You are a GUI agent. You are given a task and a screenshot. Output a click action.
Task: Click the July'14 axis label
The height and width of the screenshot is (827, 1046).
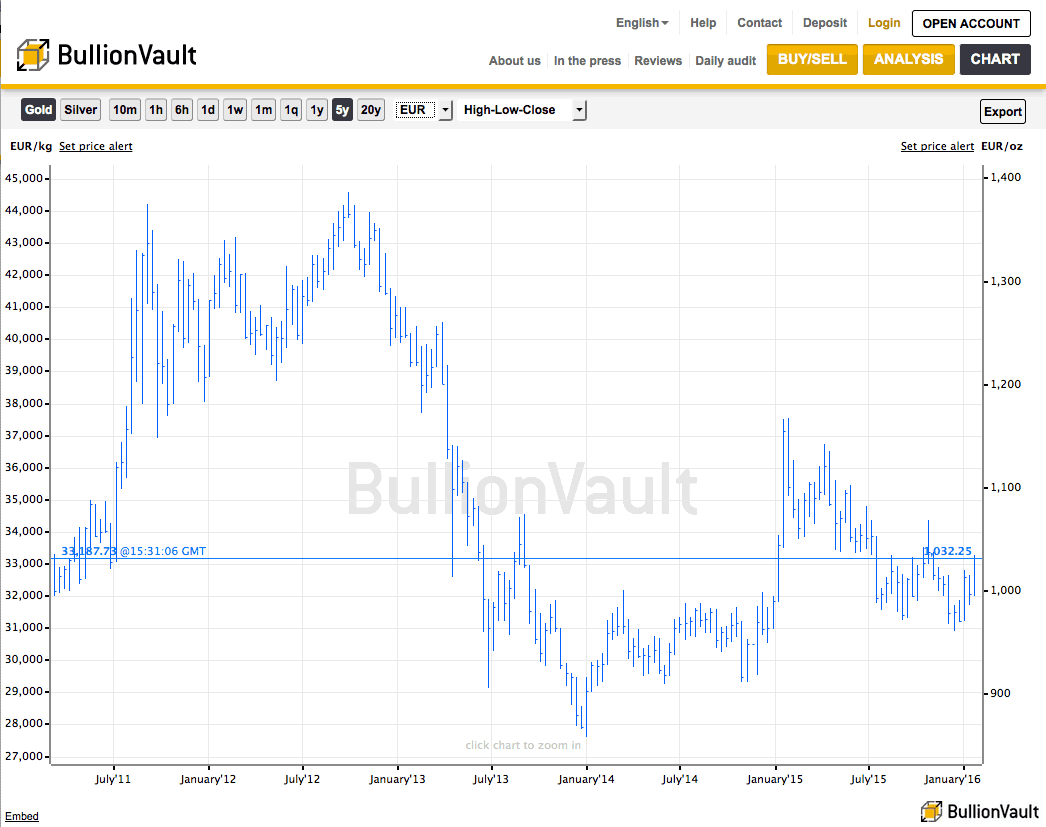pyautogui.click(x=680, y=779)
